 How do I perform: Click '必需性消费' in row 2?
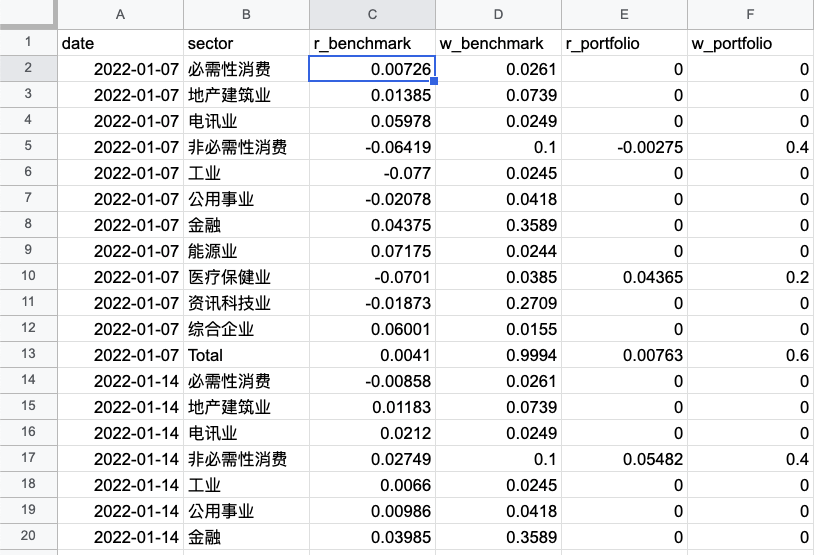247,69
